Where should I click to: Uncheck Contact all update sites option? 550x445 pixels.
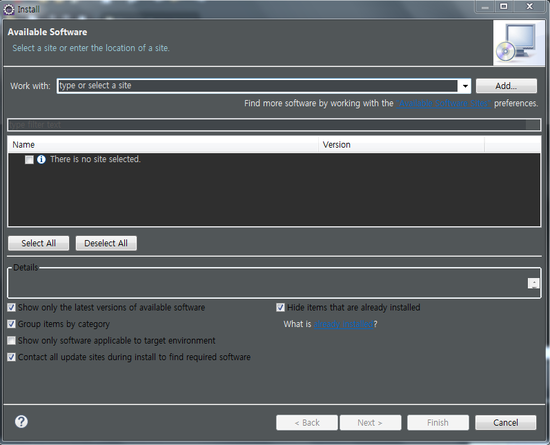[11, 357]
